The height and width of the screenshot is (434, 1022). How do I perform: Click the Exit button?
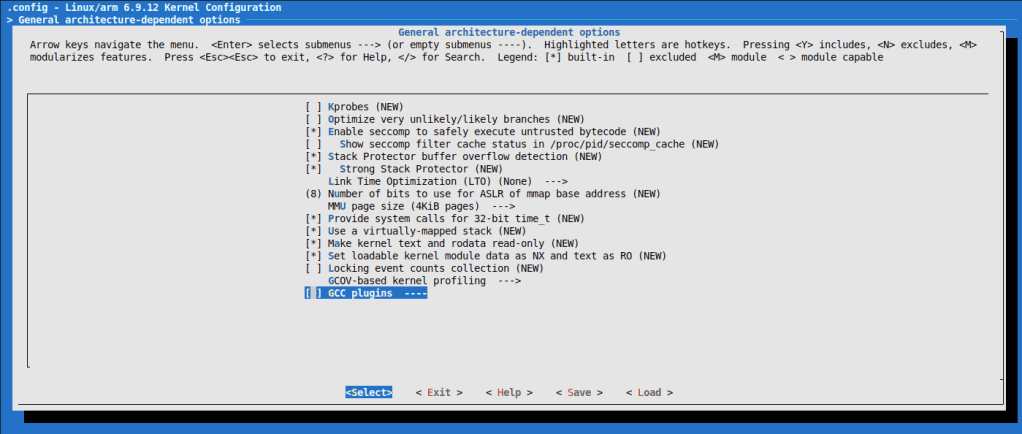pos(439,393)
